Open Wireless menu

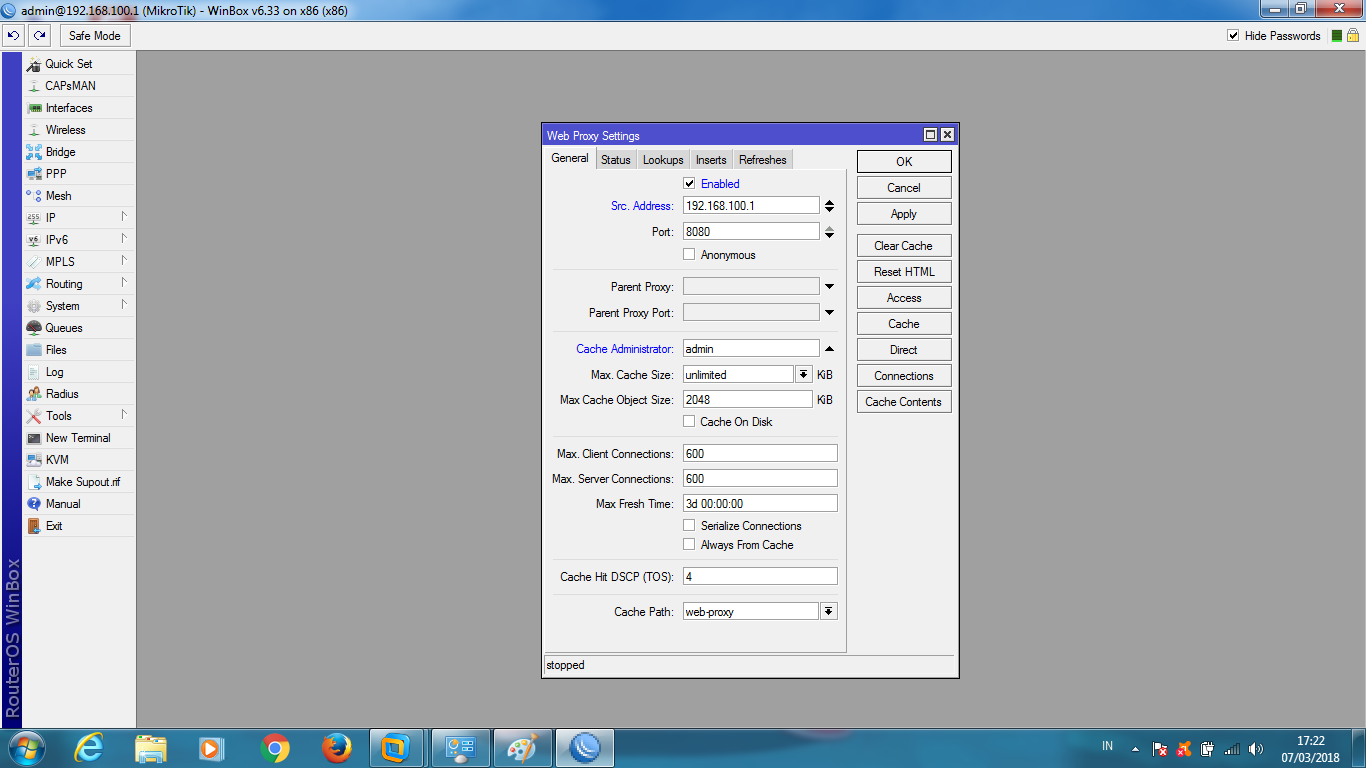point(79,130)
